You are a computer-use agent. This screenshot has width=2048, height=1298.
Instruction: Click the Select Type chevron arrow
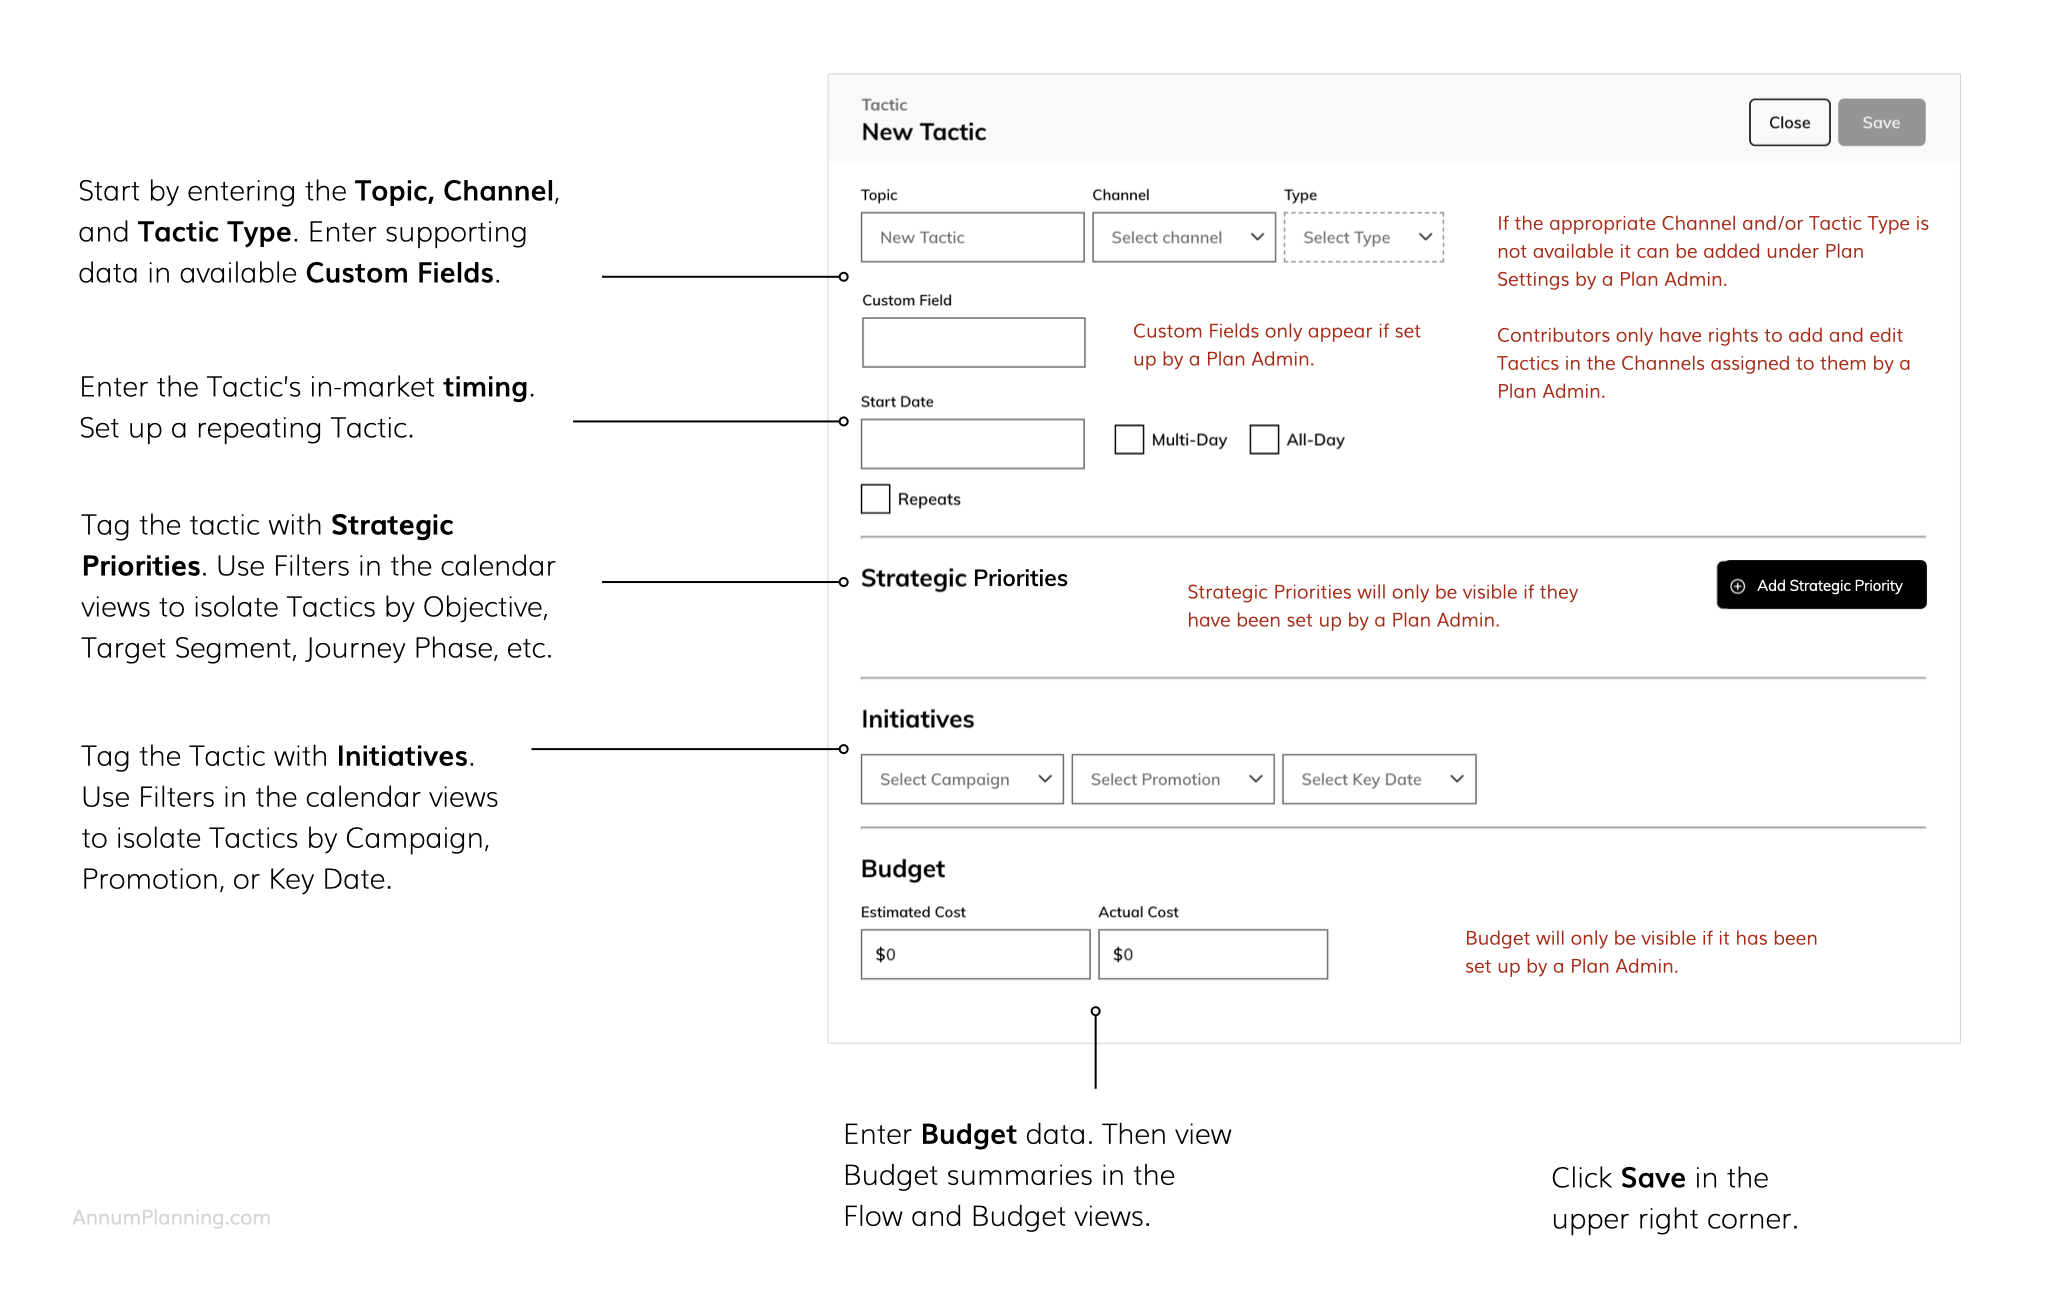coord(1426,237)
